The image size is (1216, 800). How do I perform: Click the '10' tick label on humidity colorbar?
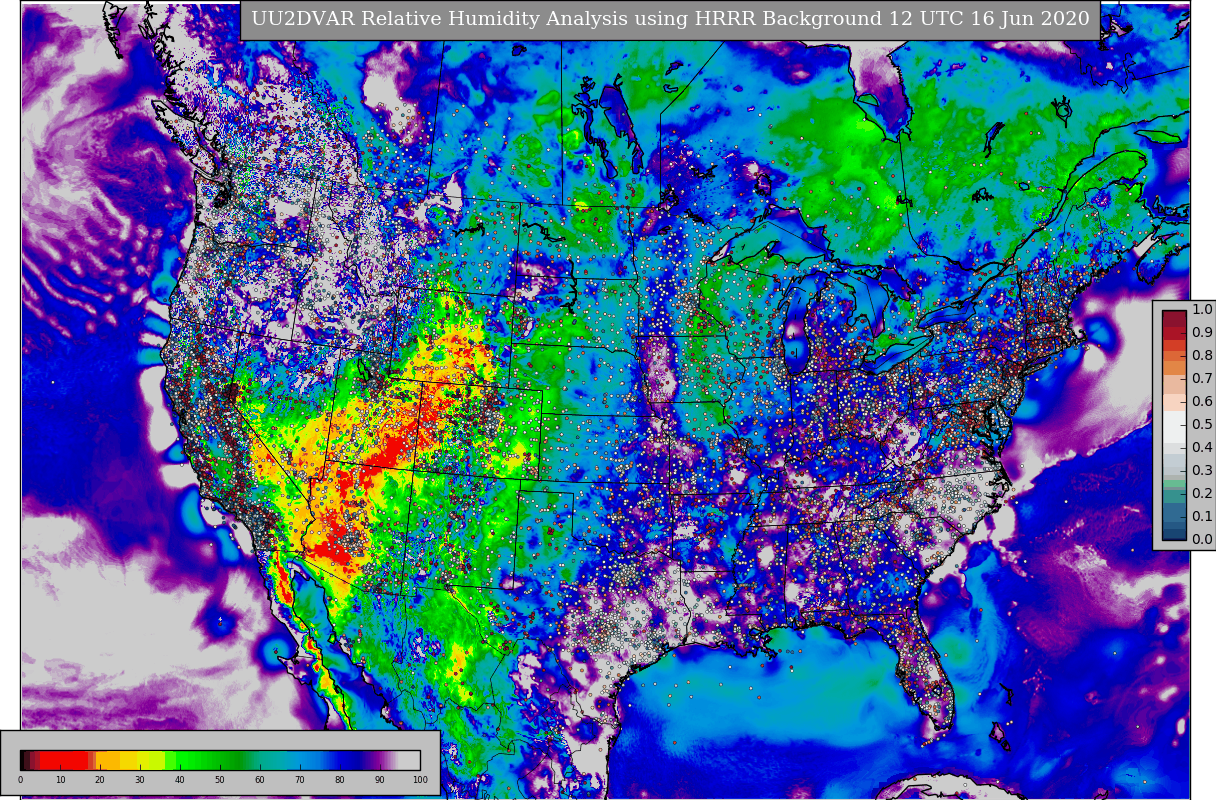60,779
